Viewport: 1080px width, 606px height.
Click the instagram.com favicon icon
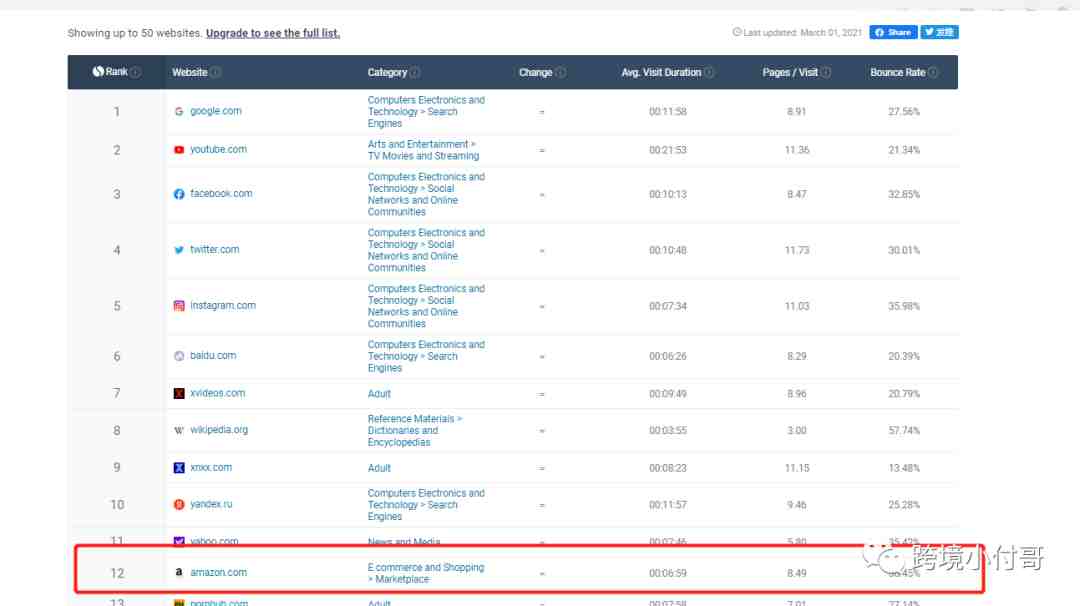(179, 306)
